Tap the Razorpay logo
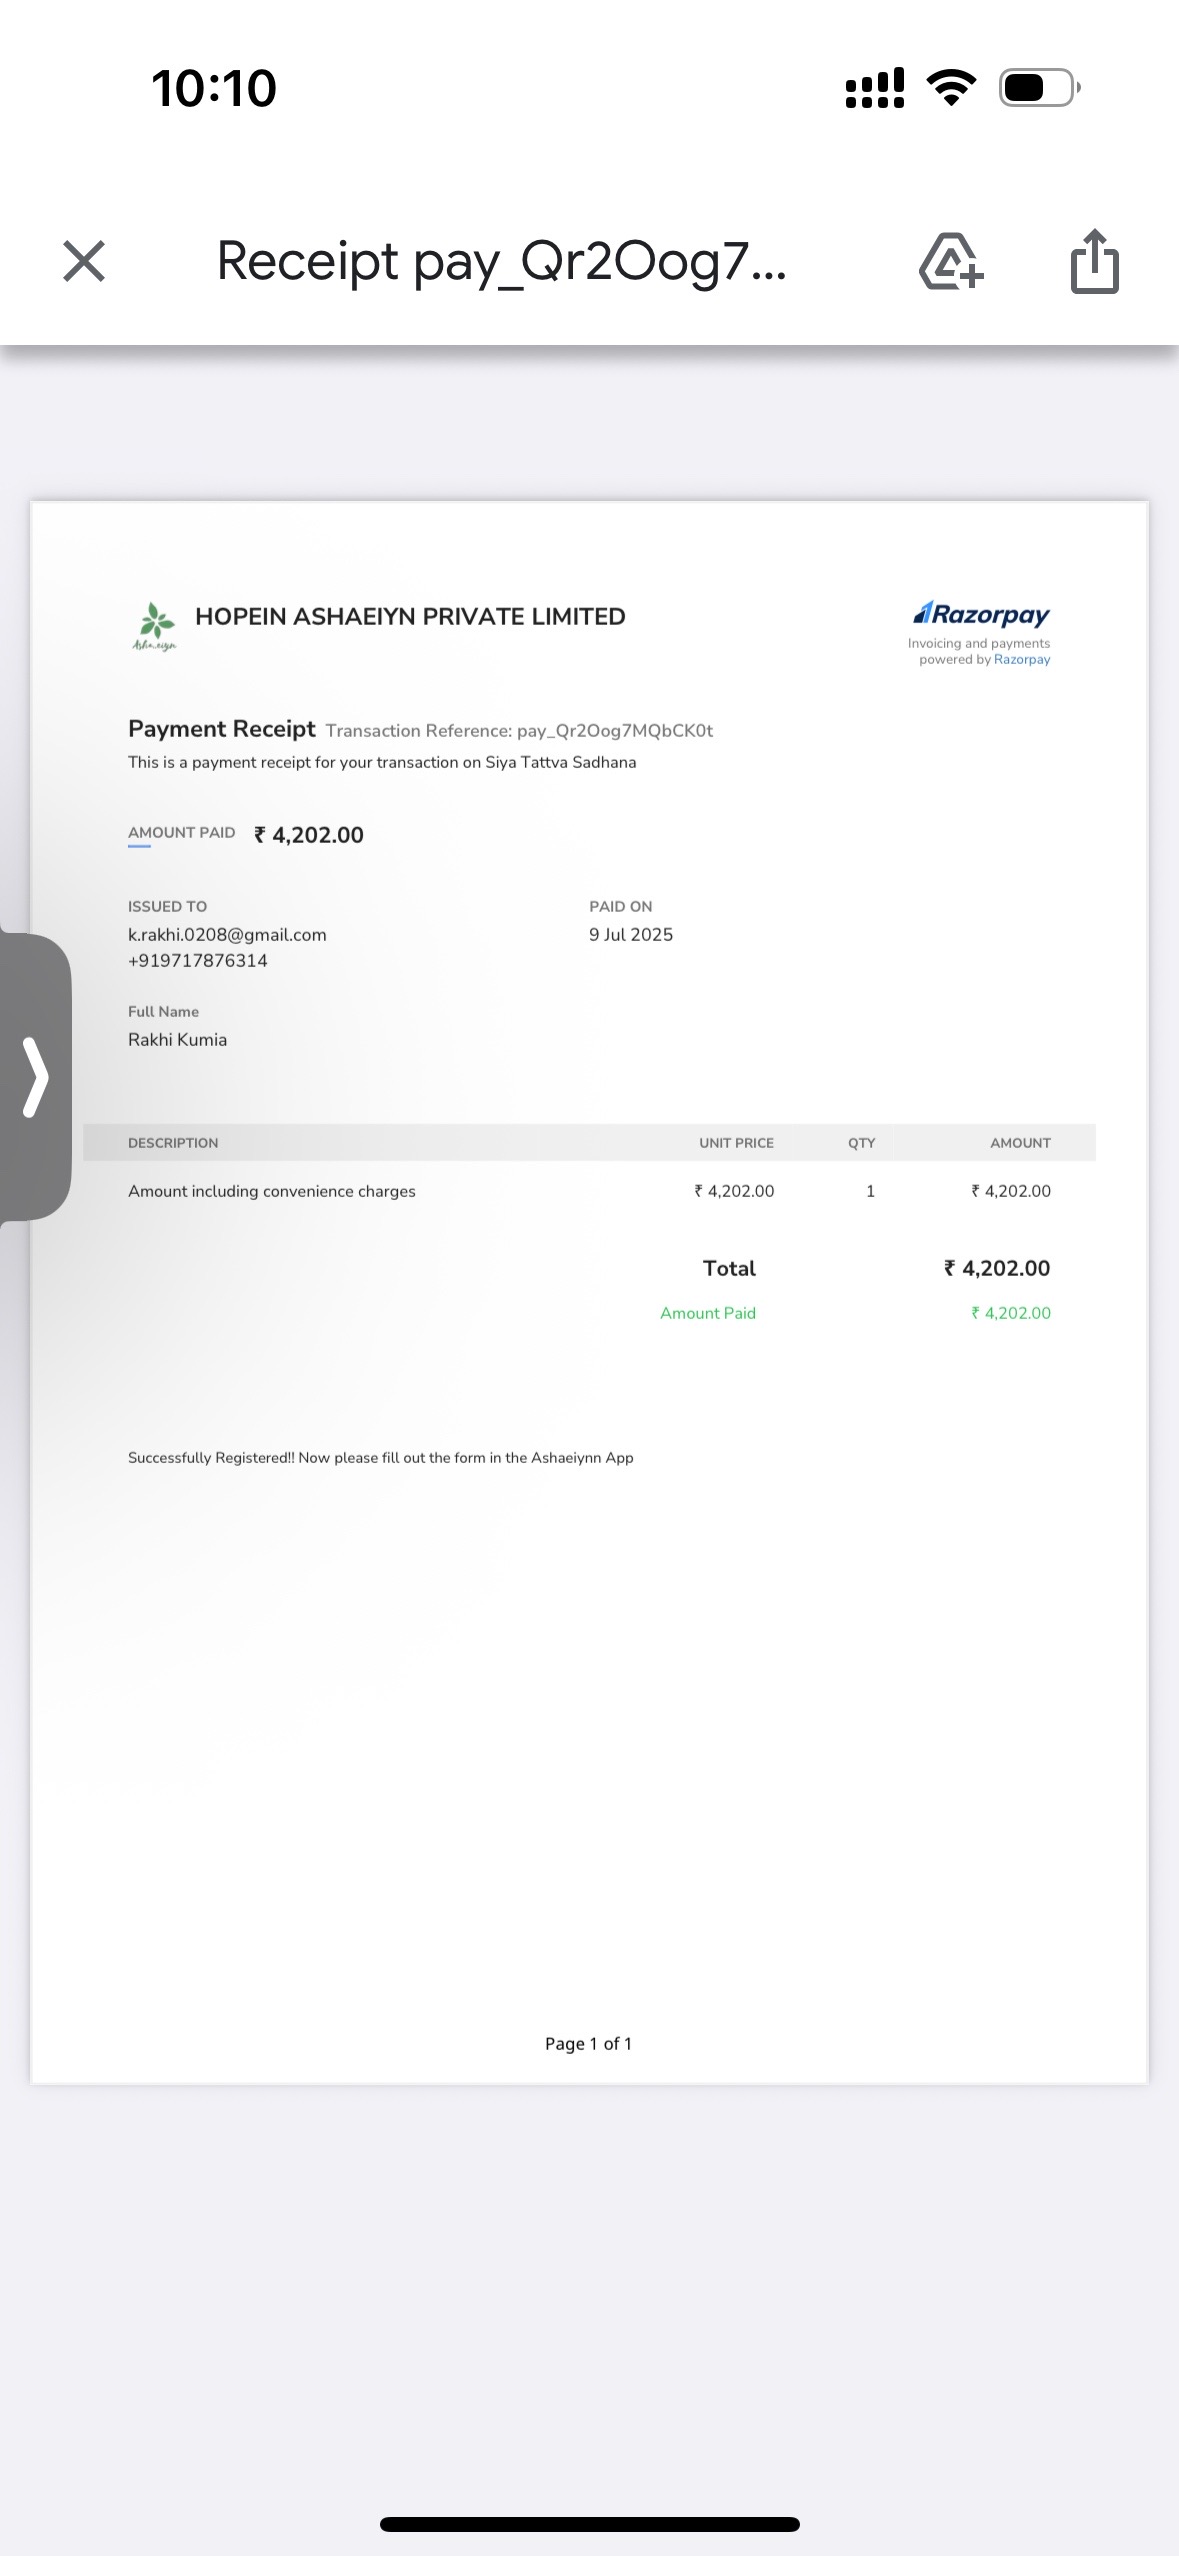Screen dimensions: 1179x2556 pos(981,613)
